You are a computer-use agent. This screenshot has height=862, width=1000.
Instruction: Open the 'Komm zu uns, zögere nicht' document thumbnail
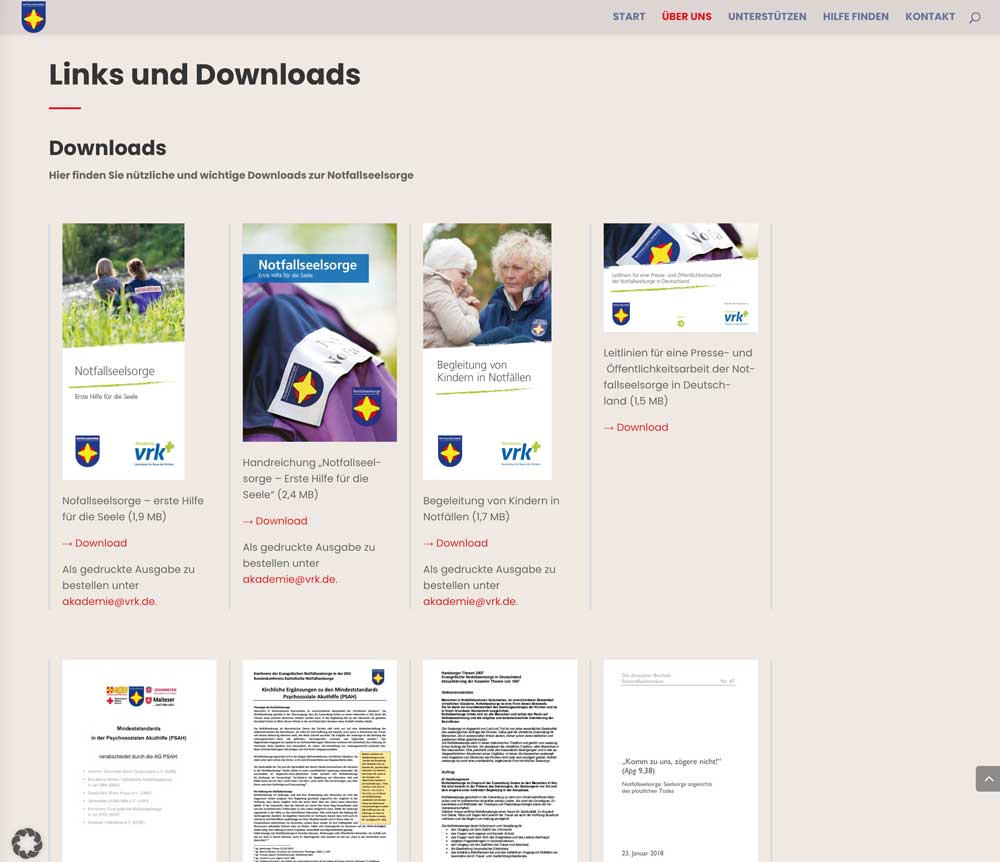tap(680, 758)
